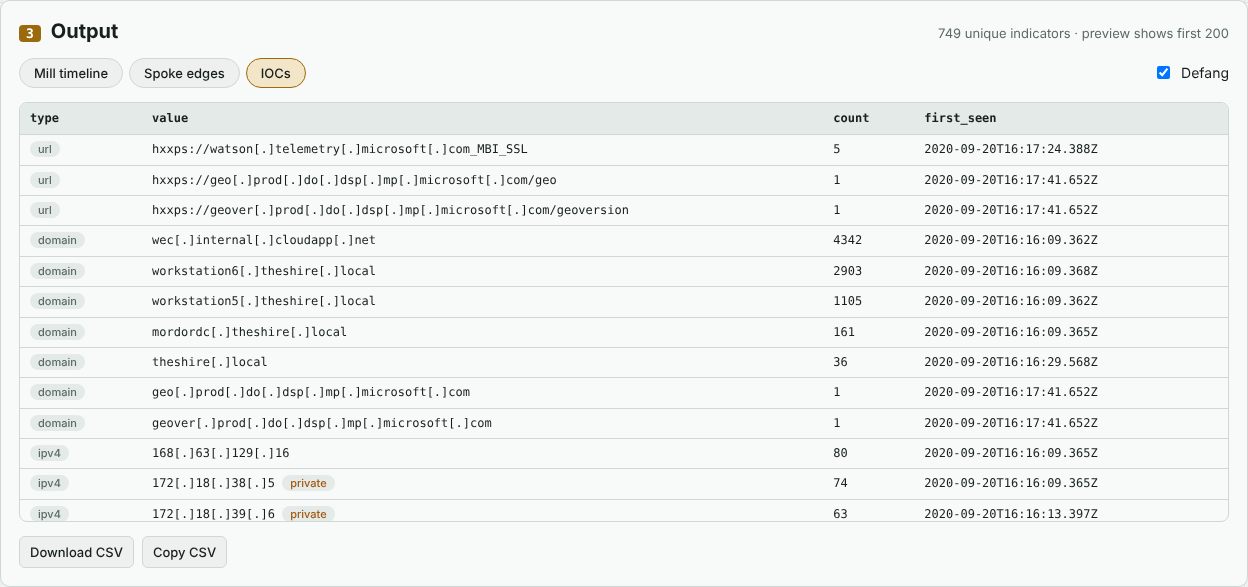Click count value 80
Viewport: 1248px width, 587px height.
tap(840, 453)
